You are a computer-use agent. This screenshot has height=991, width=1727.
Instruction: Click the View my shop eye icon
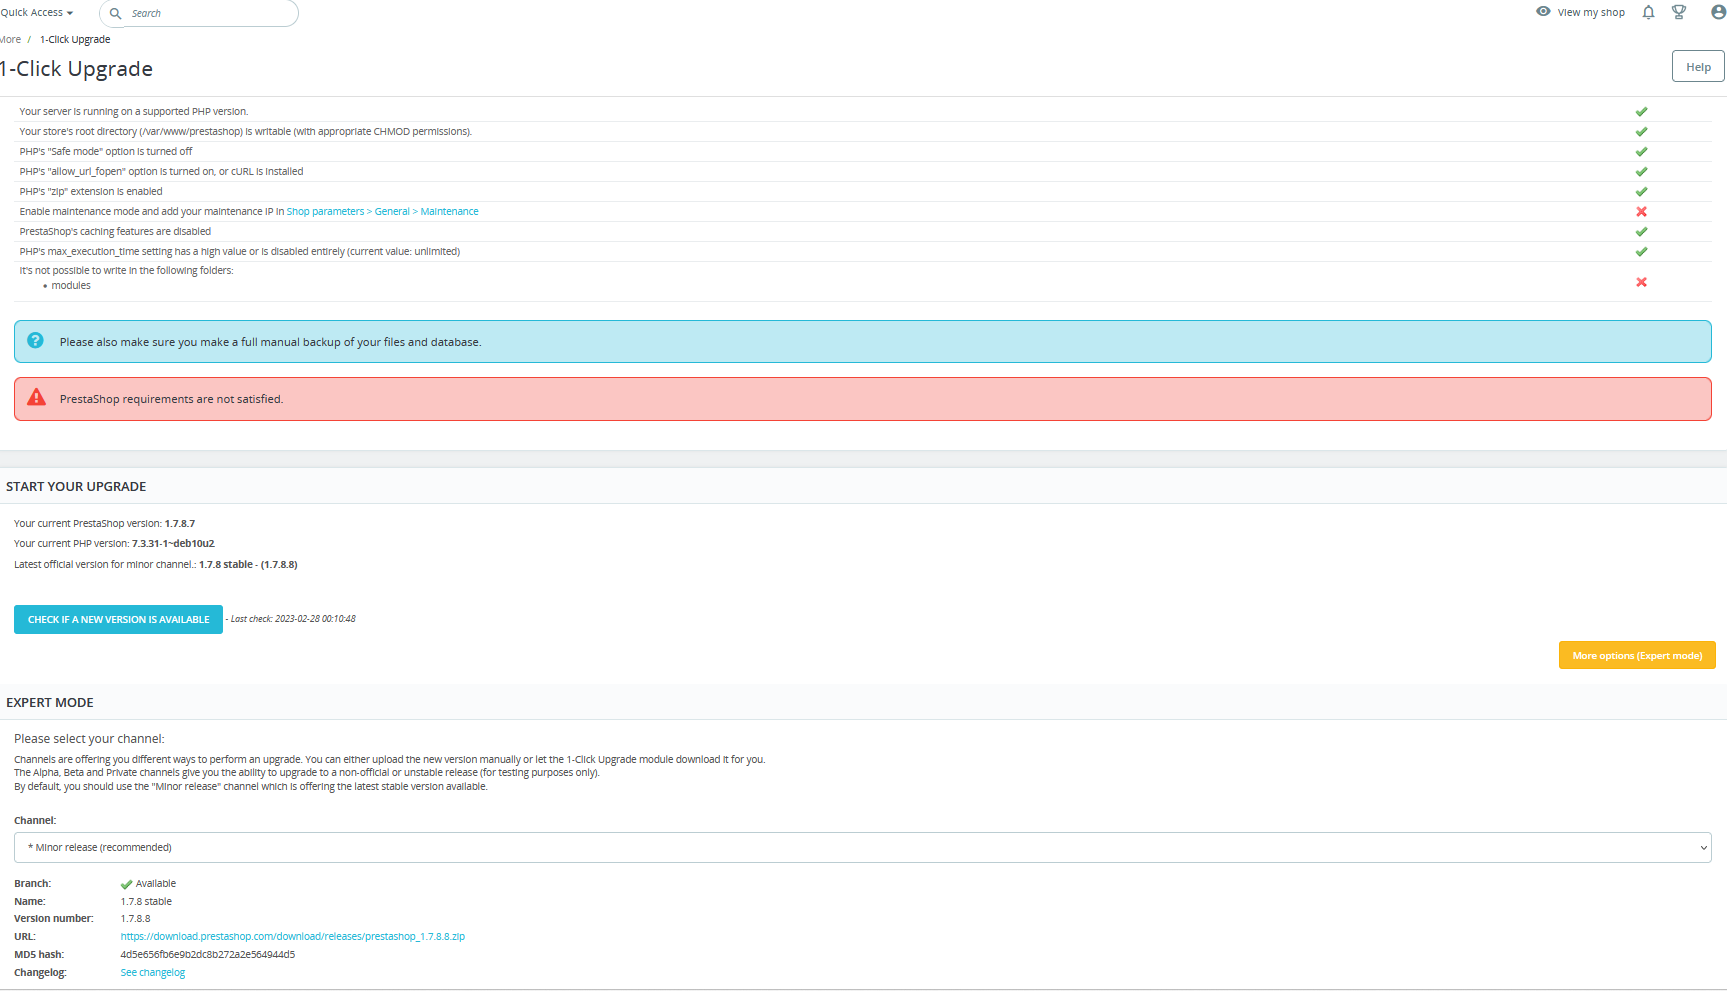click(x=1543, y=12)
